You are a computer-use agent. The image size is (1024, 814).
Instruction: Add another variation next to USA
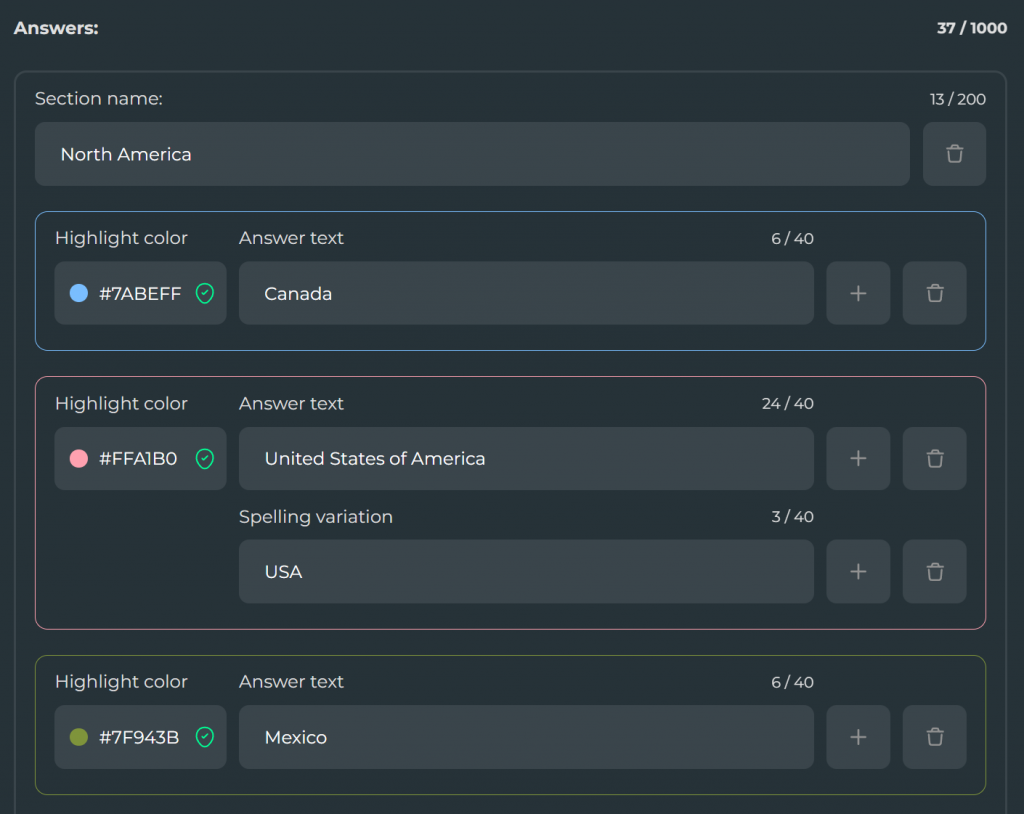coord(857,571)
